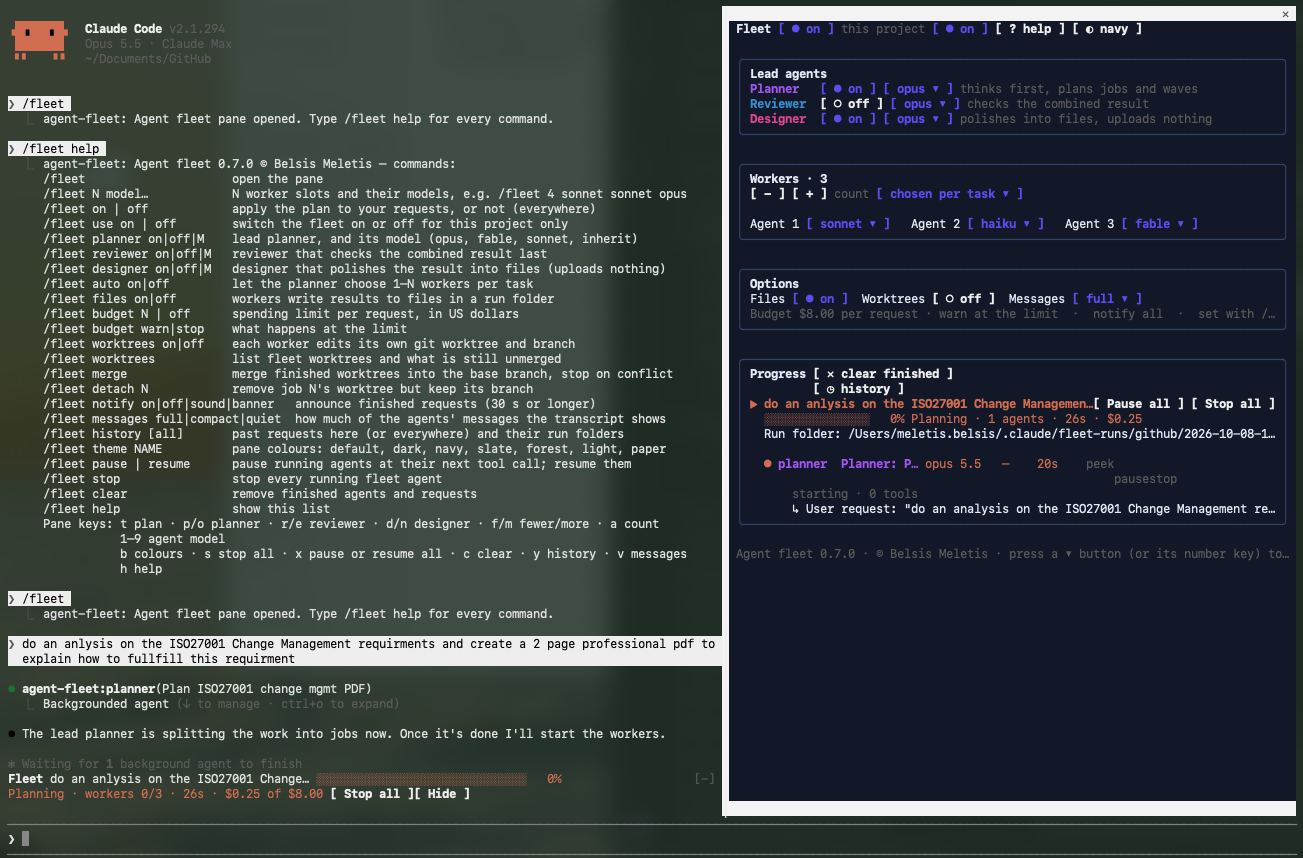Toggle the main Fleet on/off switch
The width and height of the screenshot is (1303, 858).
805,29
